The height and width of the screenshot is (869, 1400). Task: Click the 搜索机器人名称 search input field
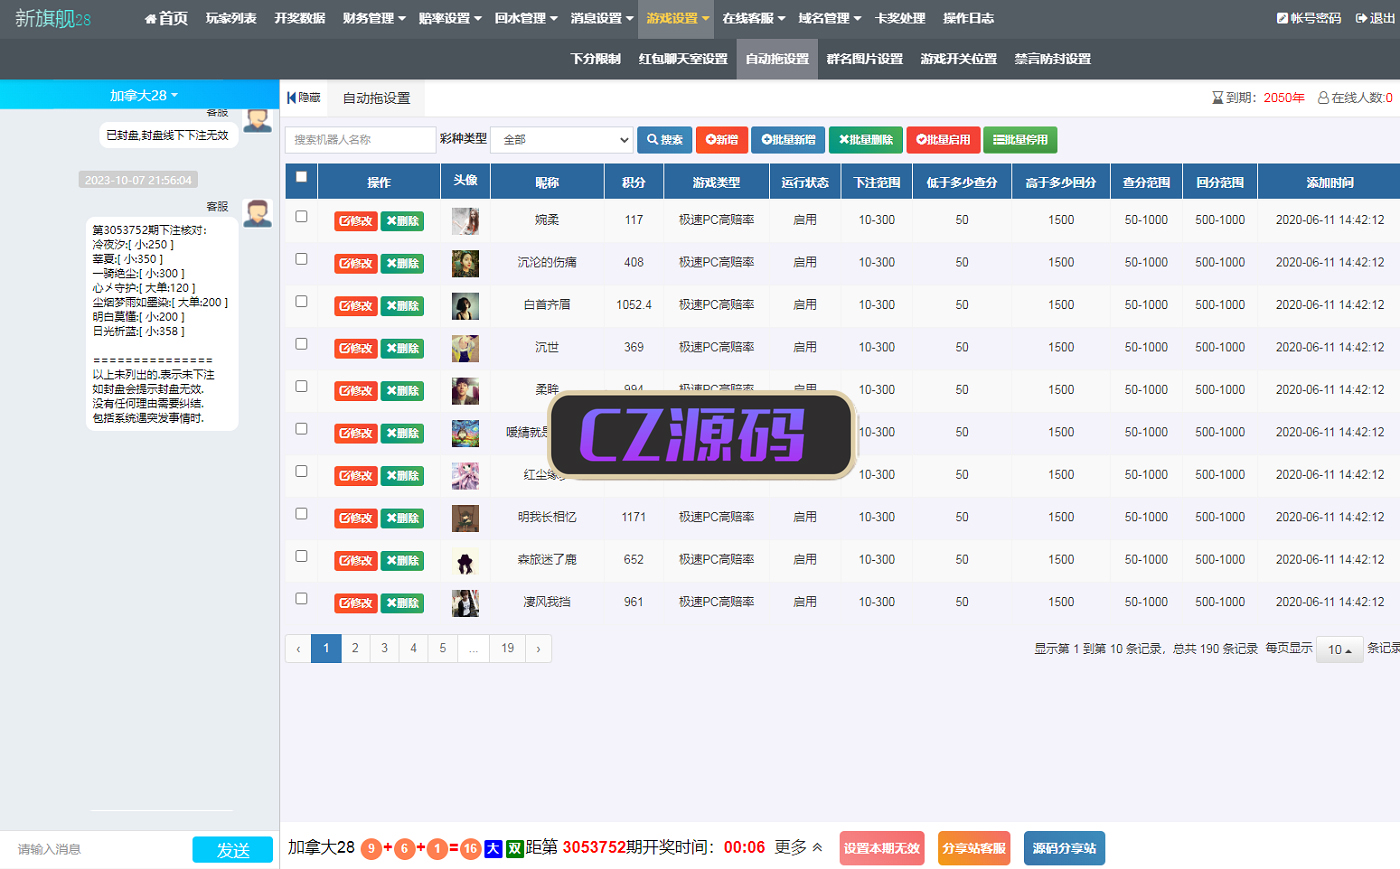click(360, 140)
